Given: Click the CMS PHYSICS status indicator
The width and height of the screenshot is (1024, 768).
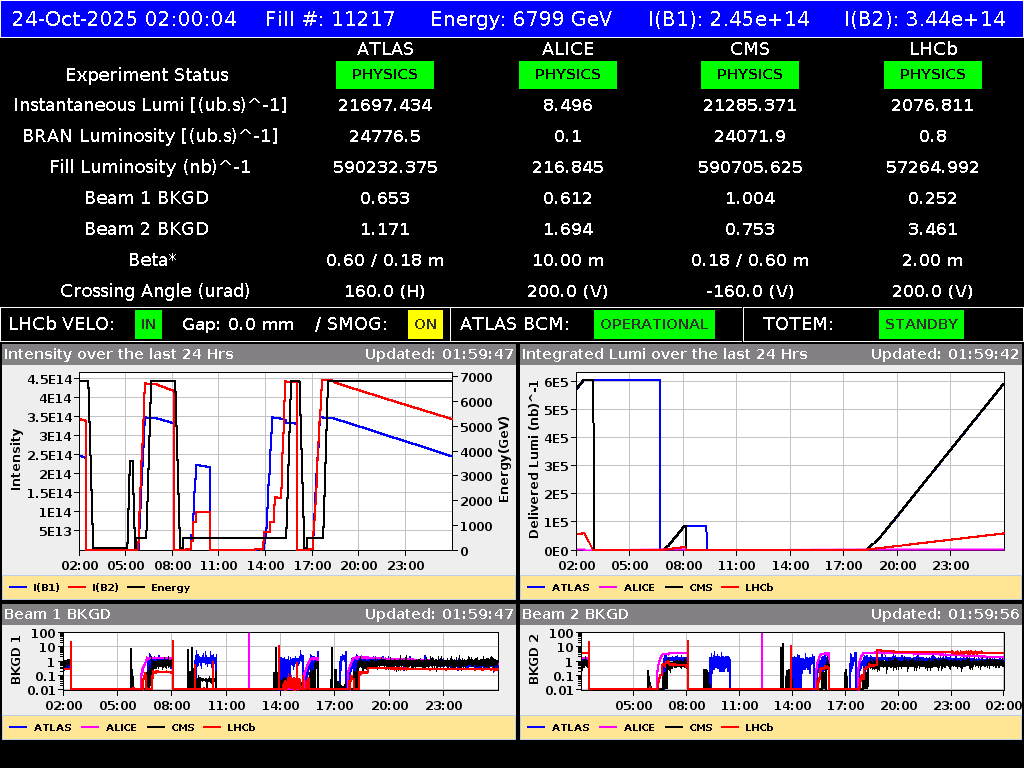Looking at the screenshot, I should point(750,74).
